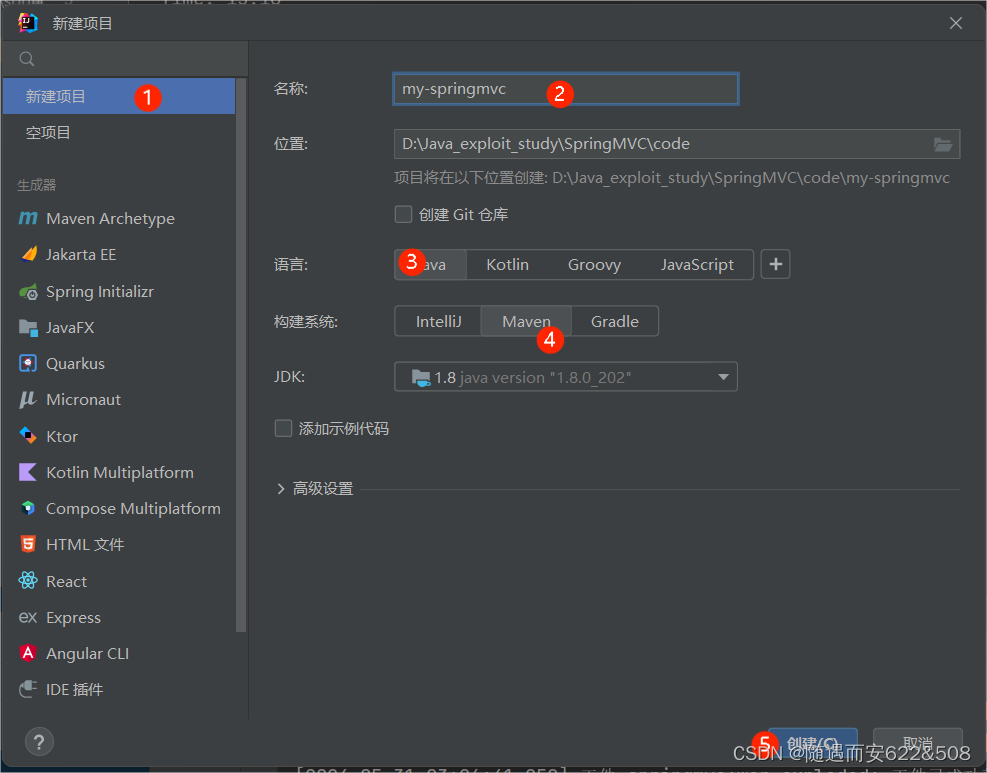Select the Jakarta EE generator

85,254
